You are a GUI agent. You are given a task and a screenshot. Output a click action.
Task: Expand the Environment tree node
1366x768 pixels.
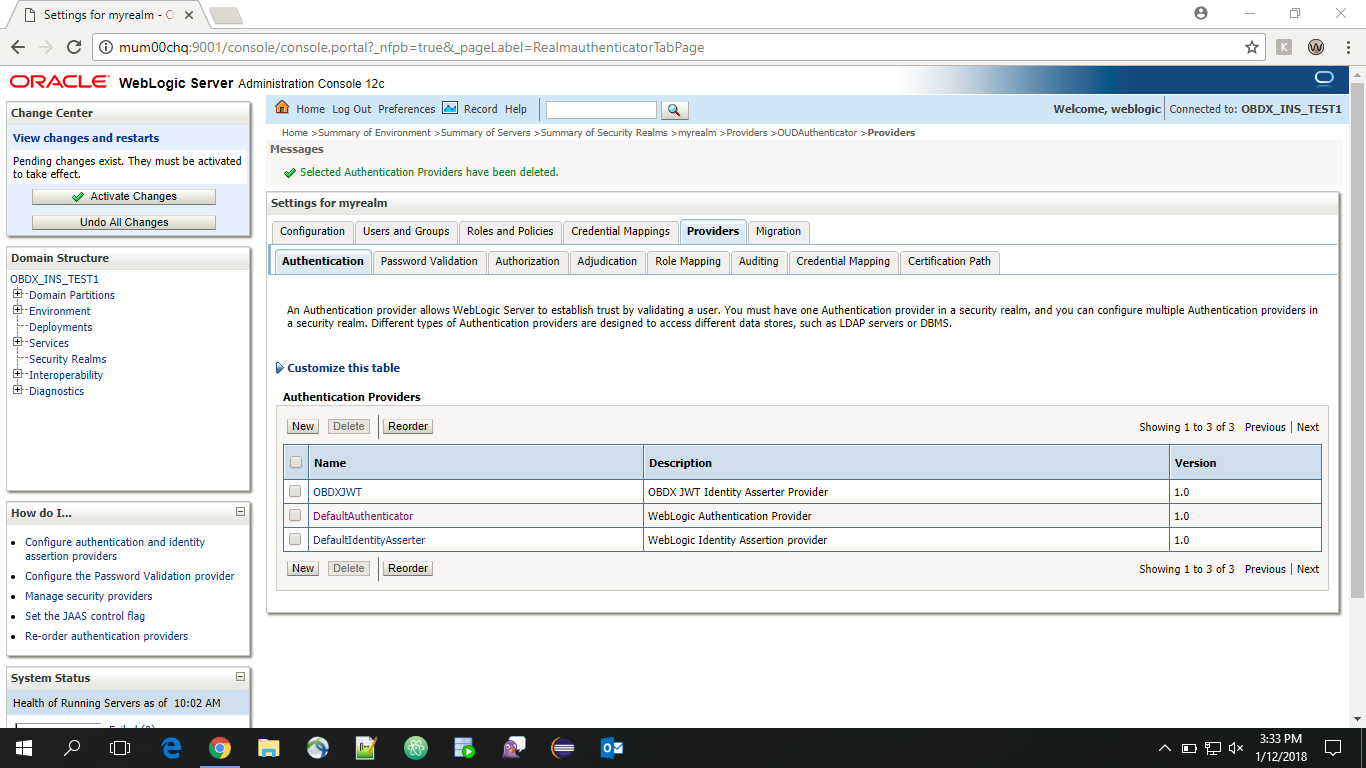click(x=18, y=310)
